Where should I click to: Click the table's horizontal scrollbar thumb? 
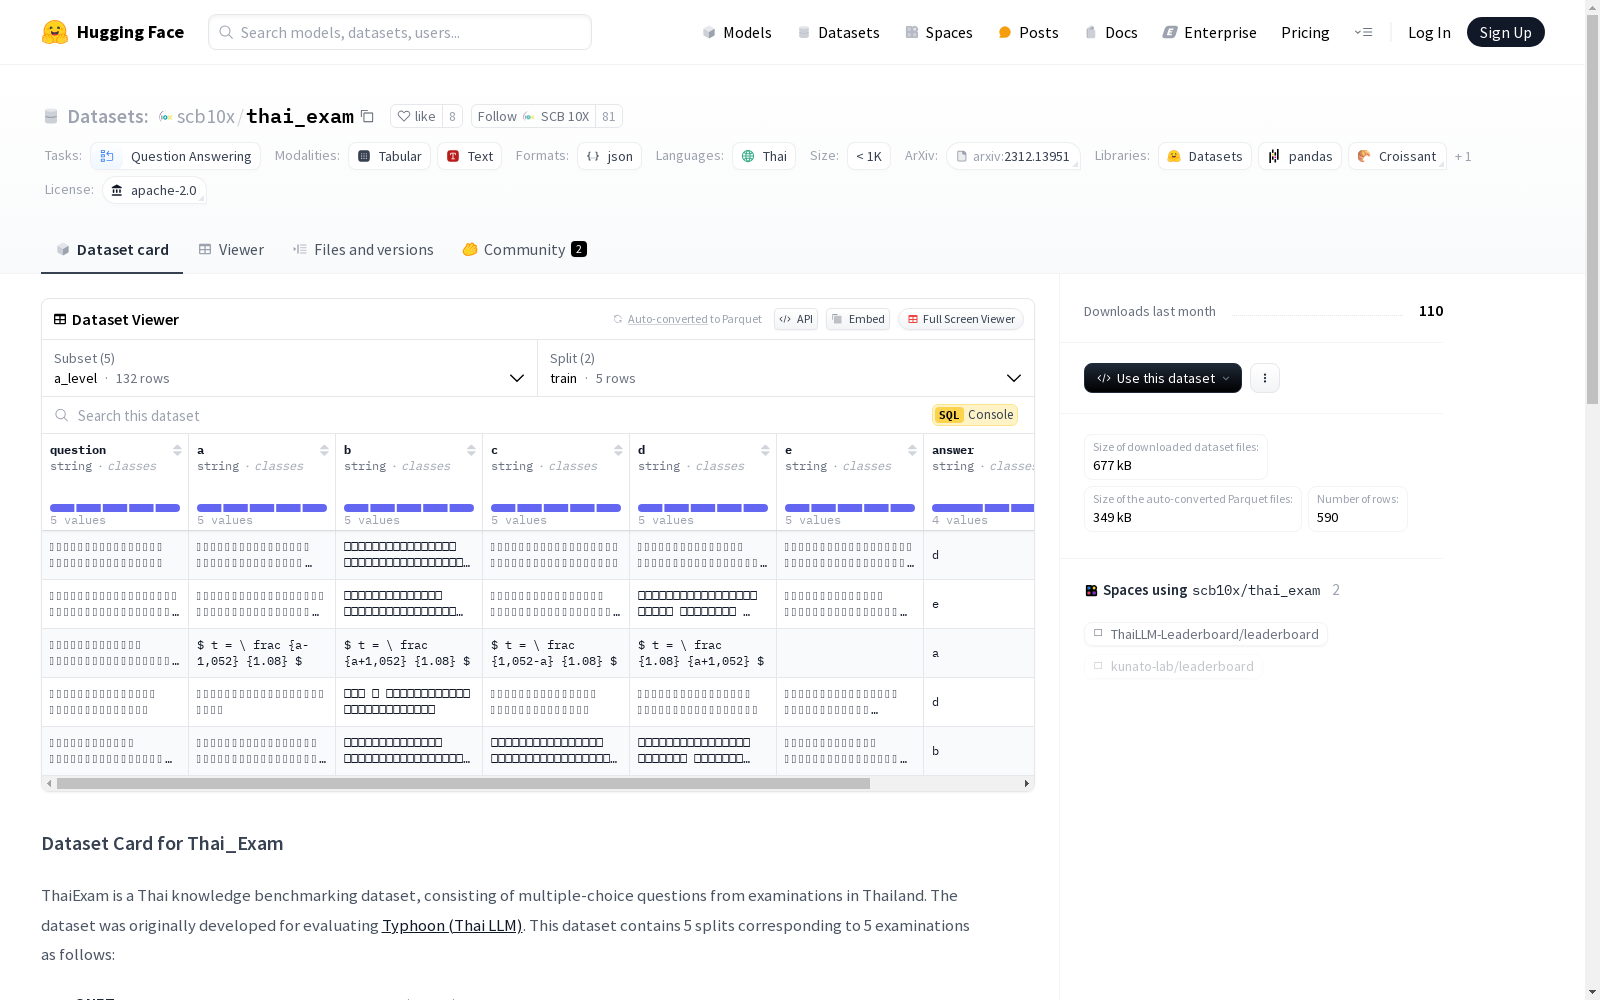pos(463,784)
